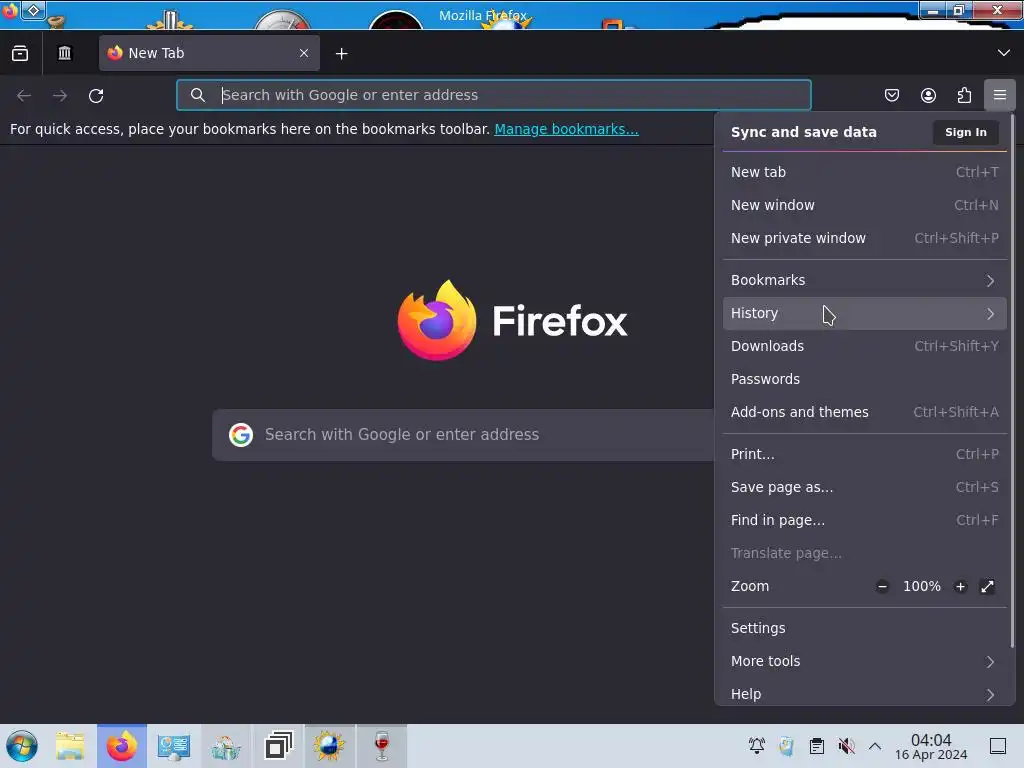Open the Firefox account icon

pos(928,95)
